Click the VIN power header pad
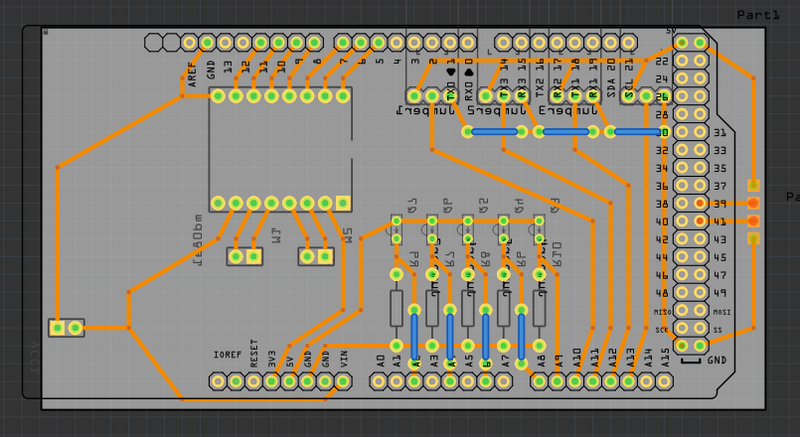 (x=344, y=381)
